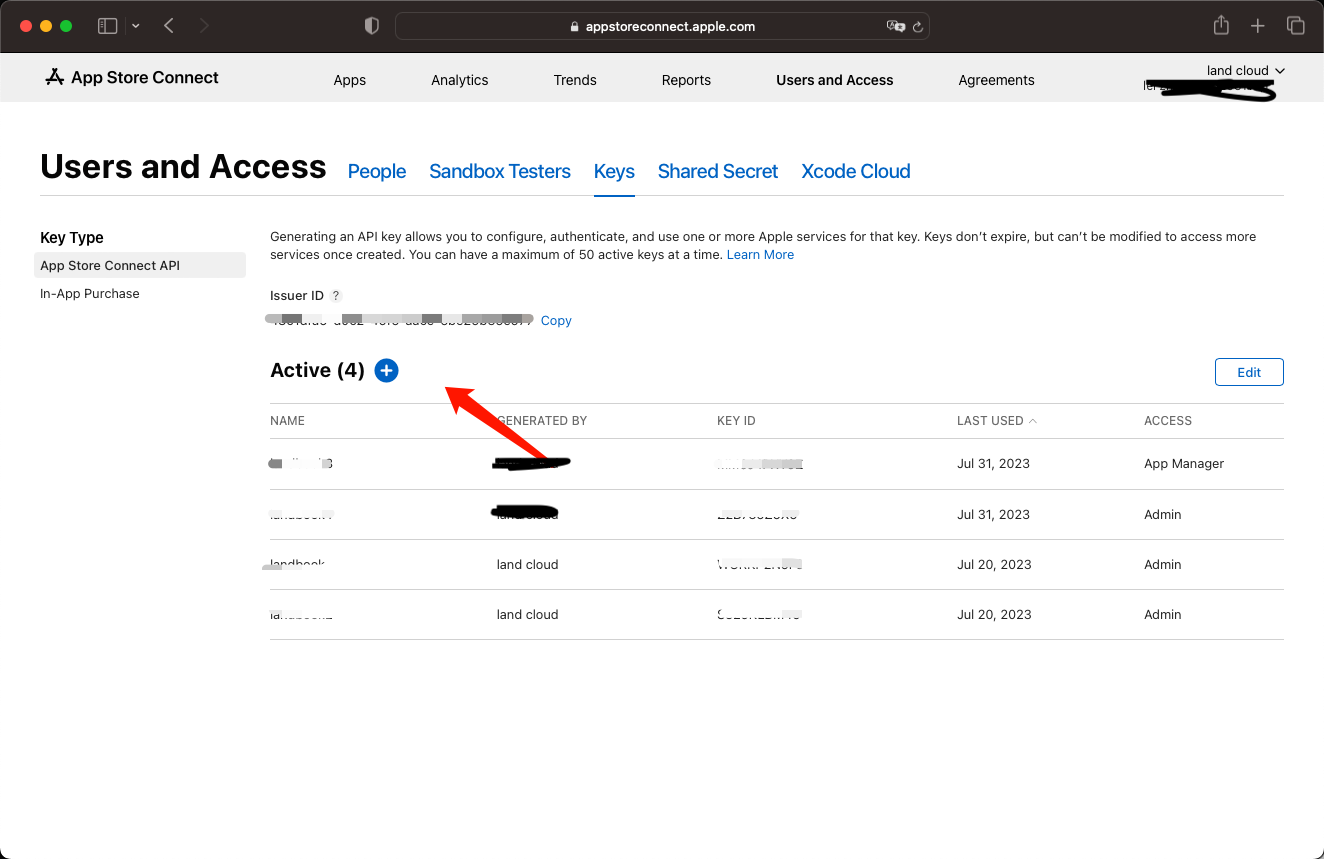The height and width of the screenshot is (859, 1324).
Task: Expand the sidebar dropdown chevron in toolbar
Action: [136, 26]
